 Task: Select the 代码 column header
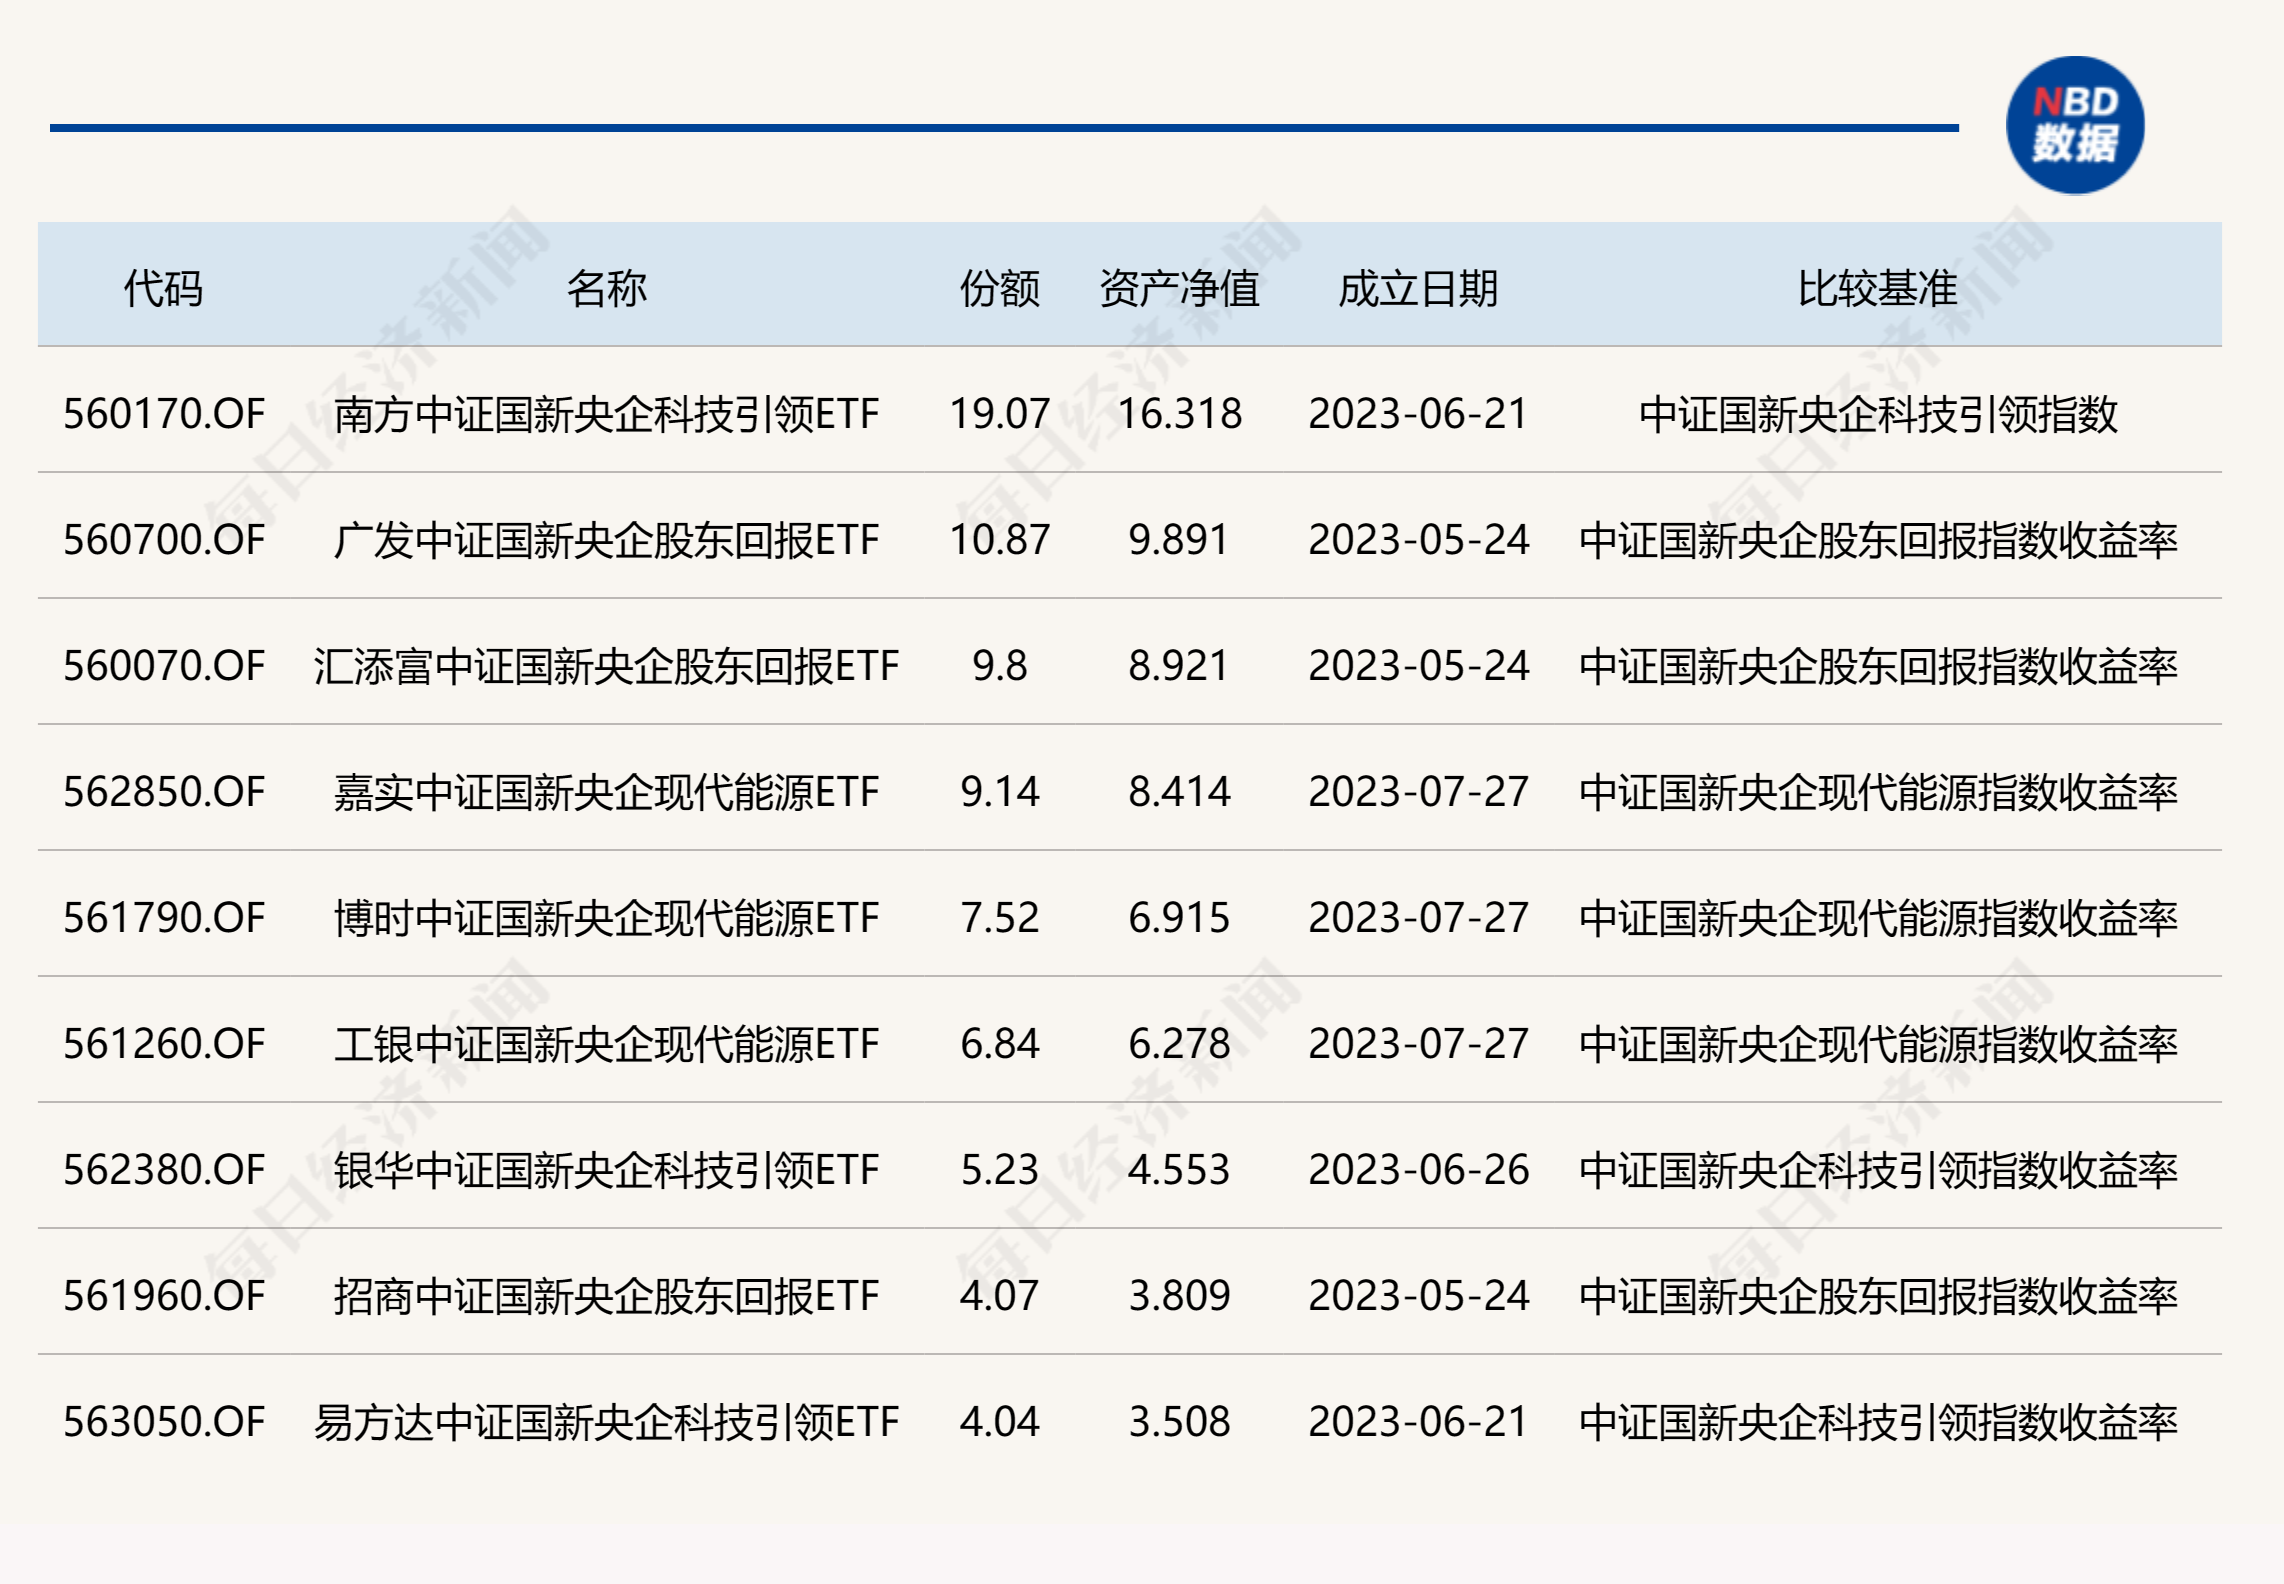[164, 289]
